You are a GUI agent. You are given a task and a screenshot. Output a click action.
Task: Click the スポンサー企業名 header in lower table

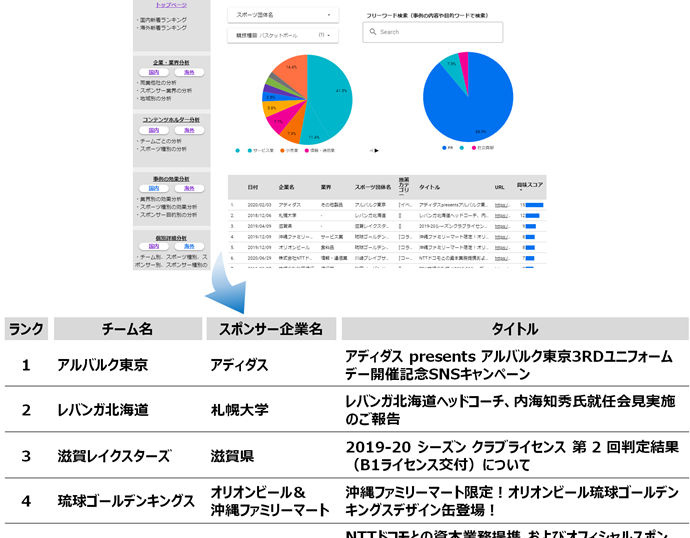(x=271, y=329)
